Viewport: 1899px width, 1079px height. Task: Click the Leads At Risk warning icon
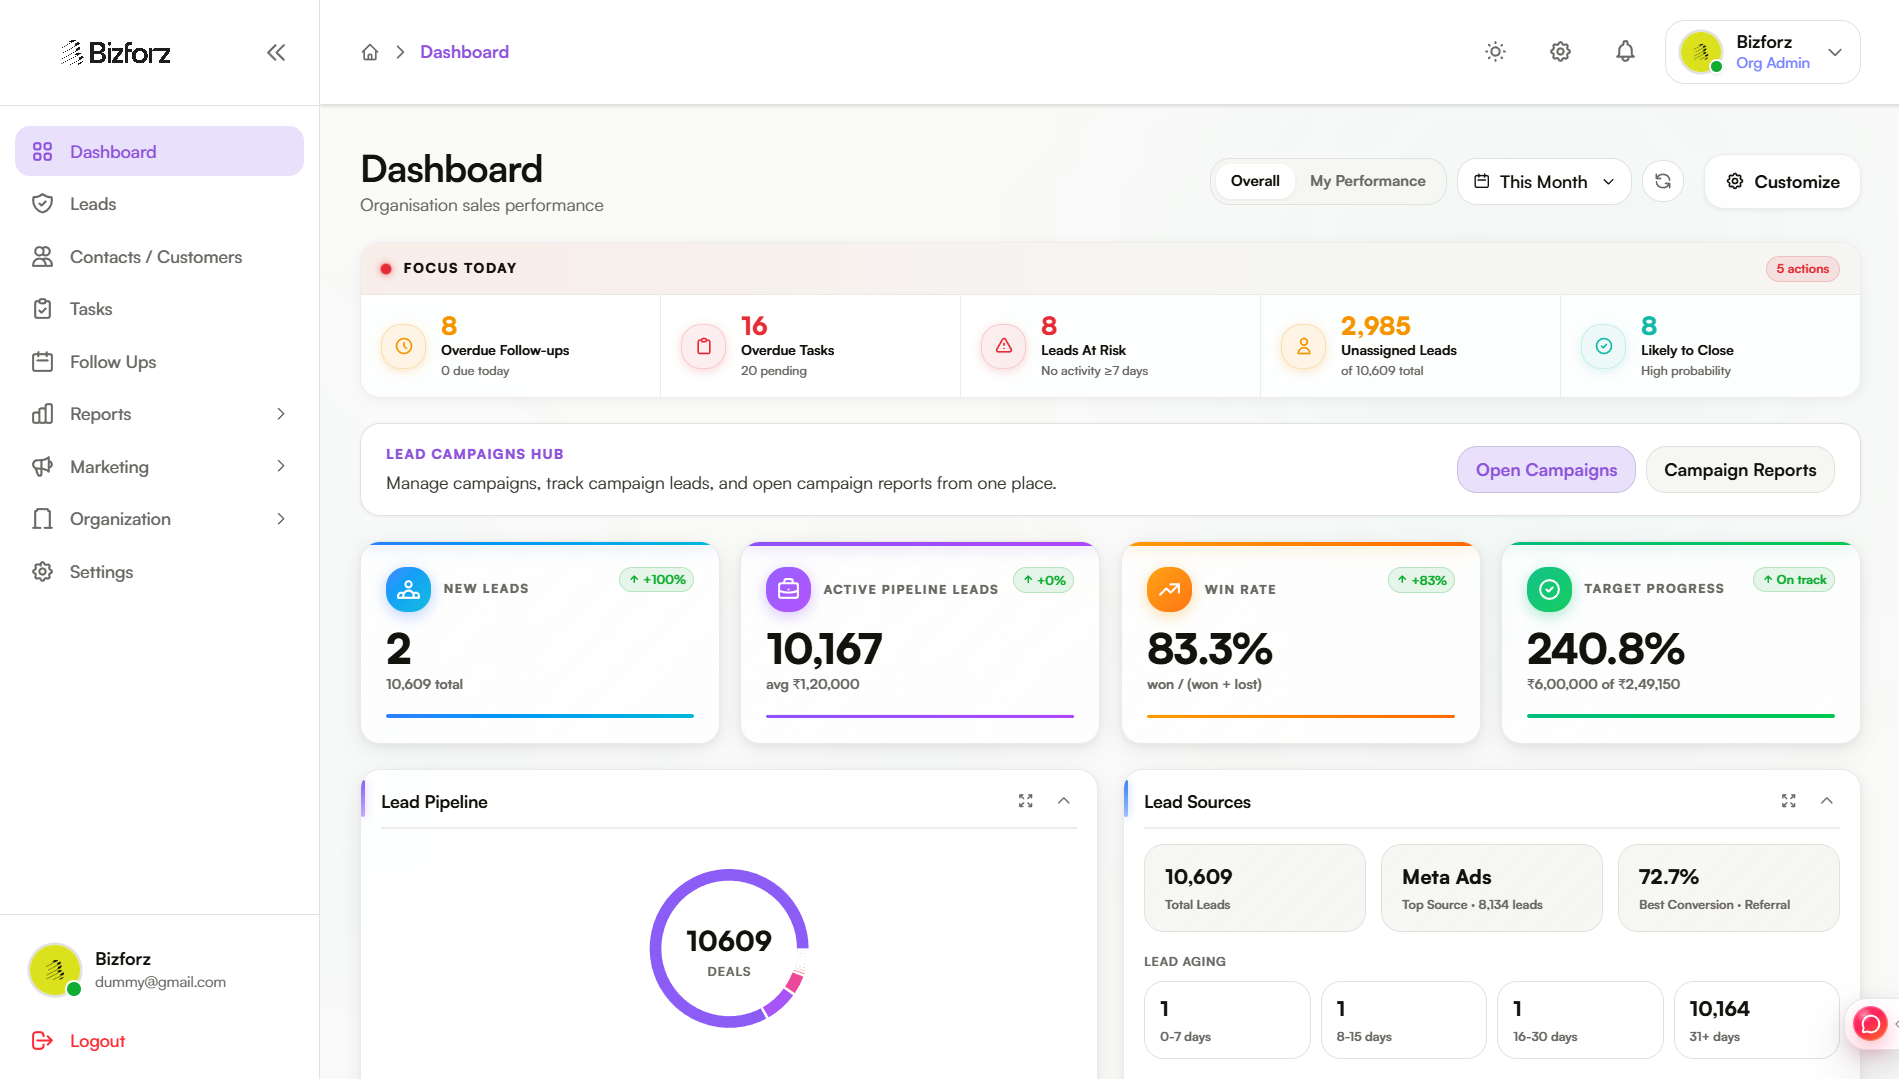coord(1004,346)
